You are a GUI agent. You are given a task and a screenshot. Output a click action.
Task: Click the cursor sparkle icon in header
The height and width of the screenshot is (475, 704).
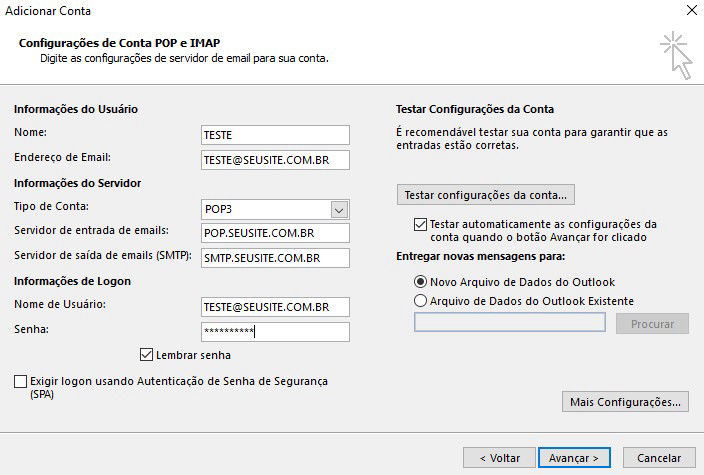[676, 54]
